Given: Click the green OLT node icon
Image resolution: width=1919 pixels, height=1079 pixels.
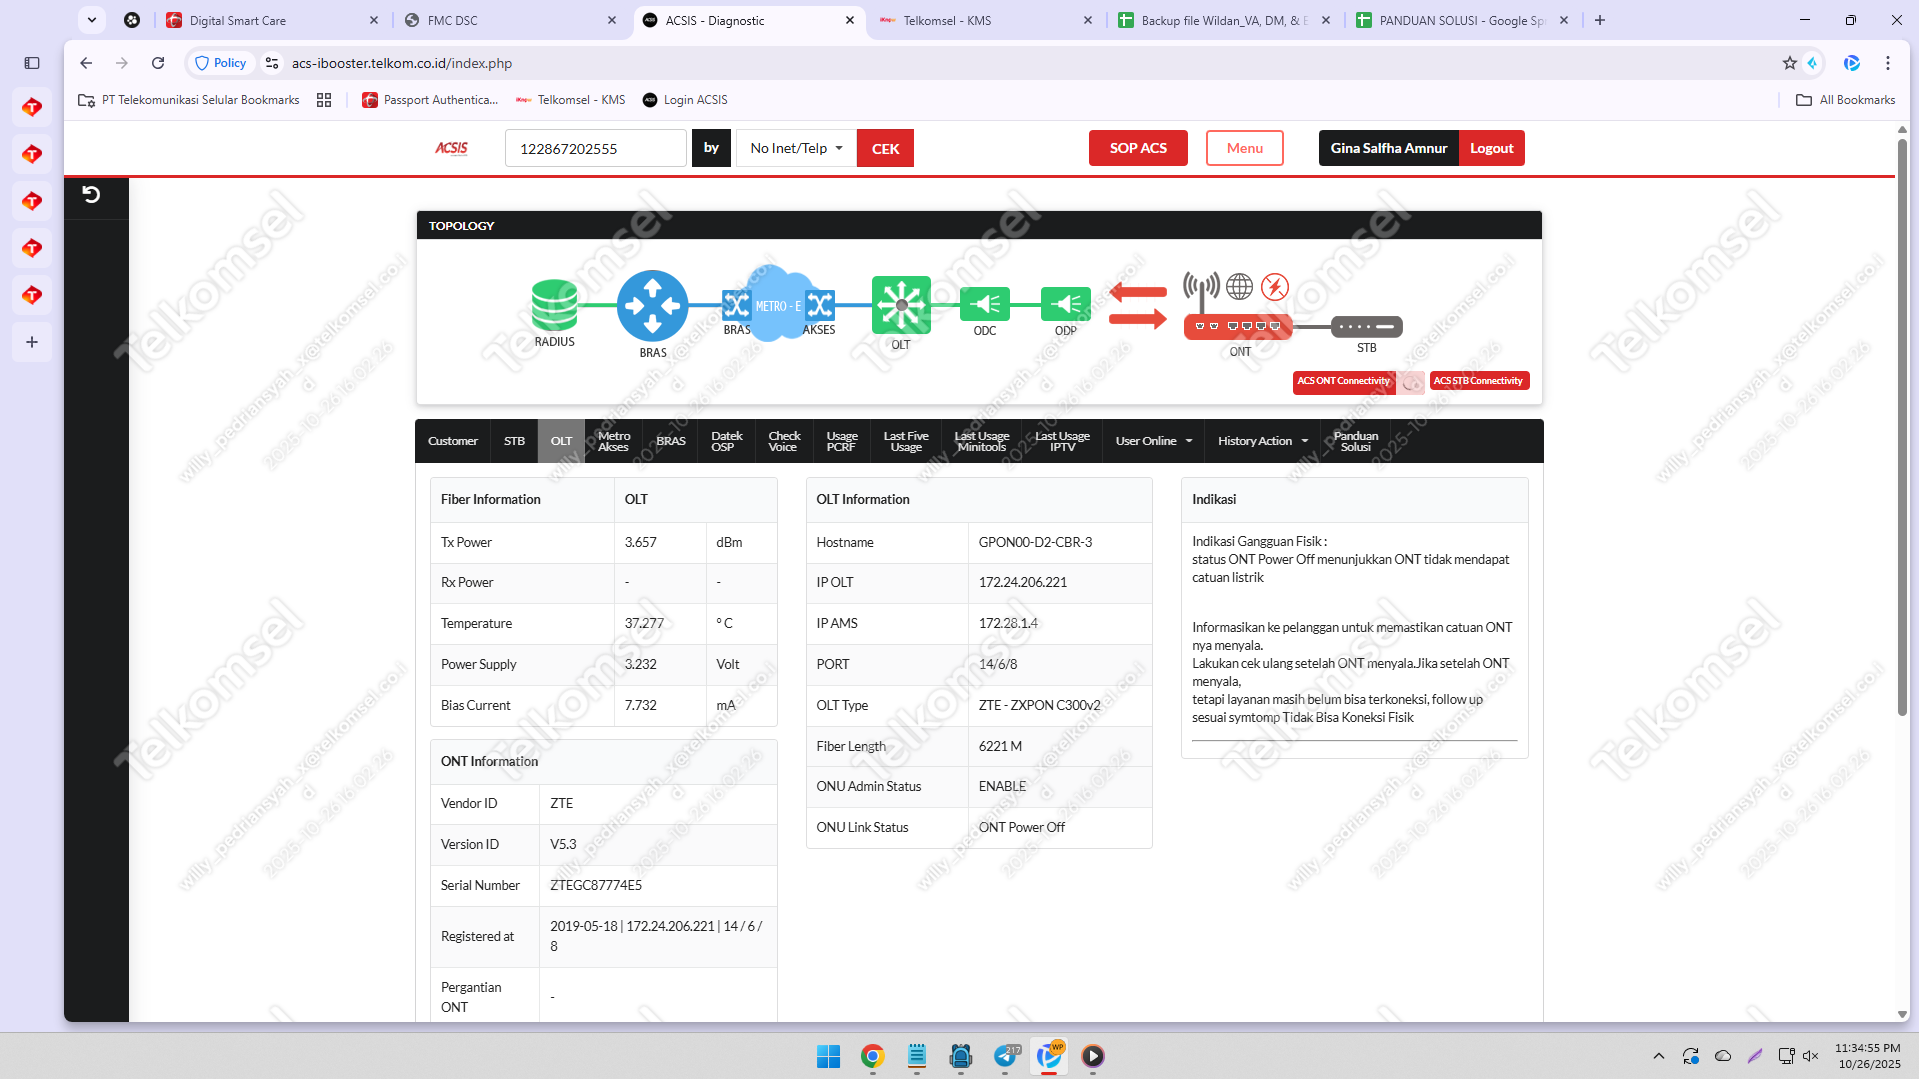Looking at the screenshot, I should (901, 305).
